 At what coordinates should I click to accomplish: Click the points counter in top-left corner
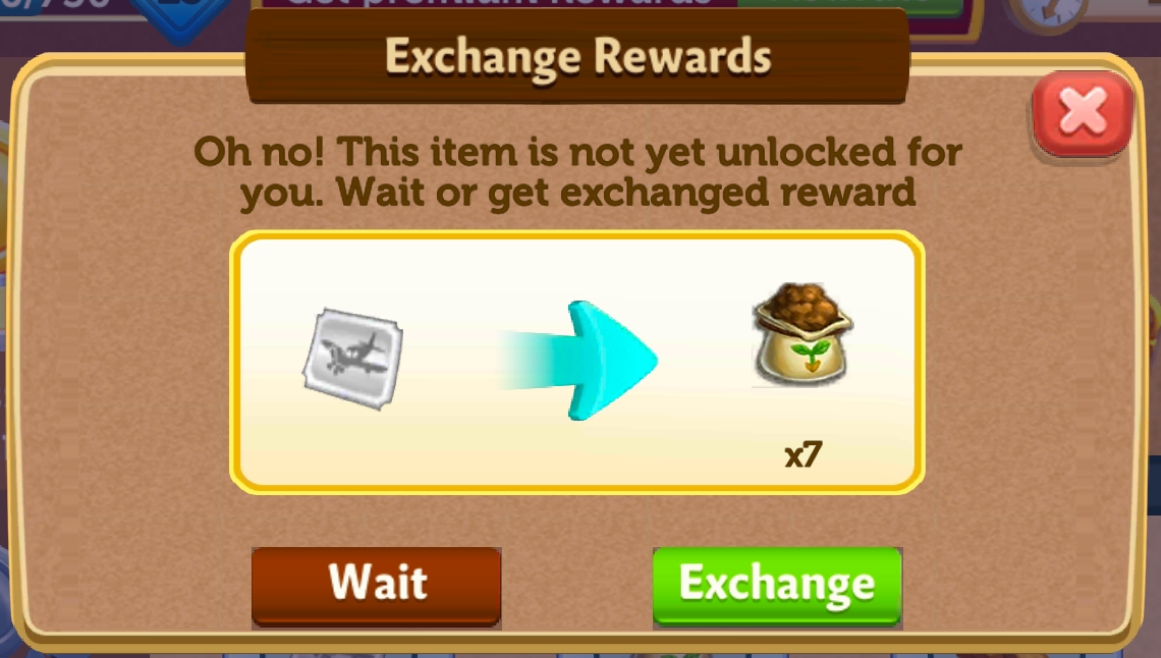[x=56, y=7]
